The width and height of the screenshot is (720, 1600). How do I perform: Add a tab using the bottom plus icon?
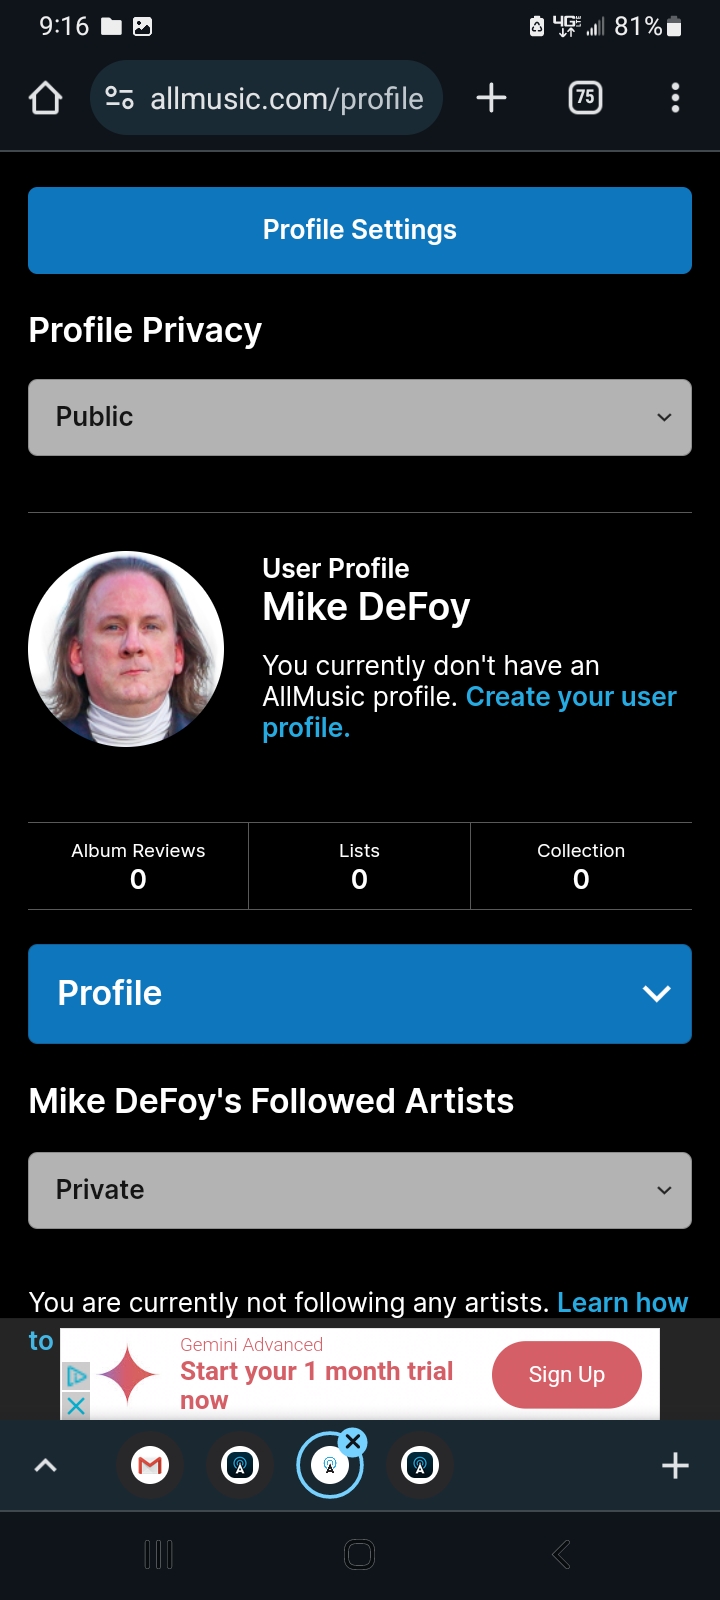[x=675, y=1466]
